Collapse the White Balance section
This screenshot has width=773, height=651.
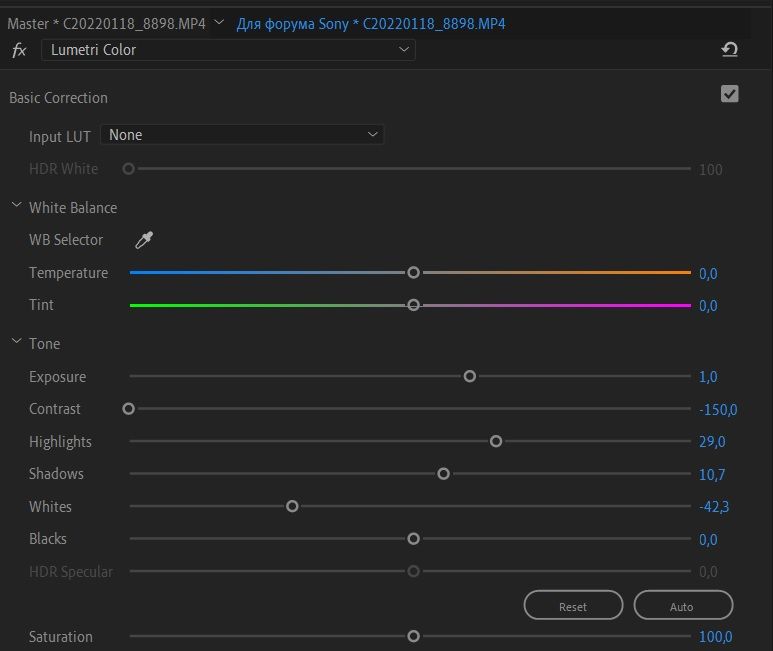point(16,207)
